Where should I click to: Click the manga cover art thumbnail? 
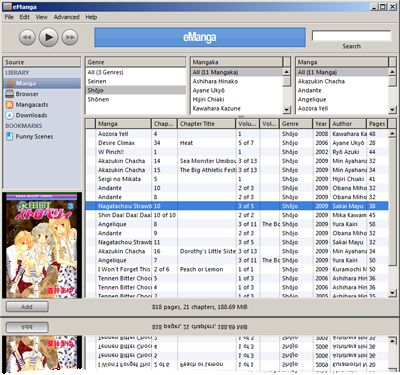click(42, 245)
